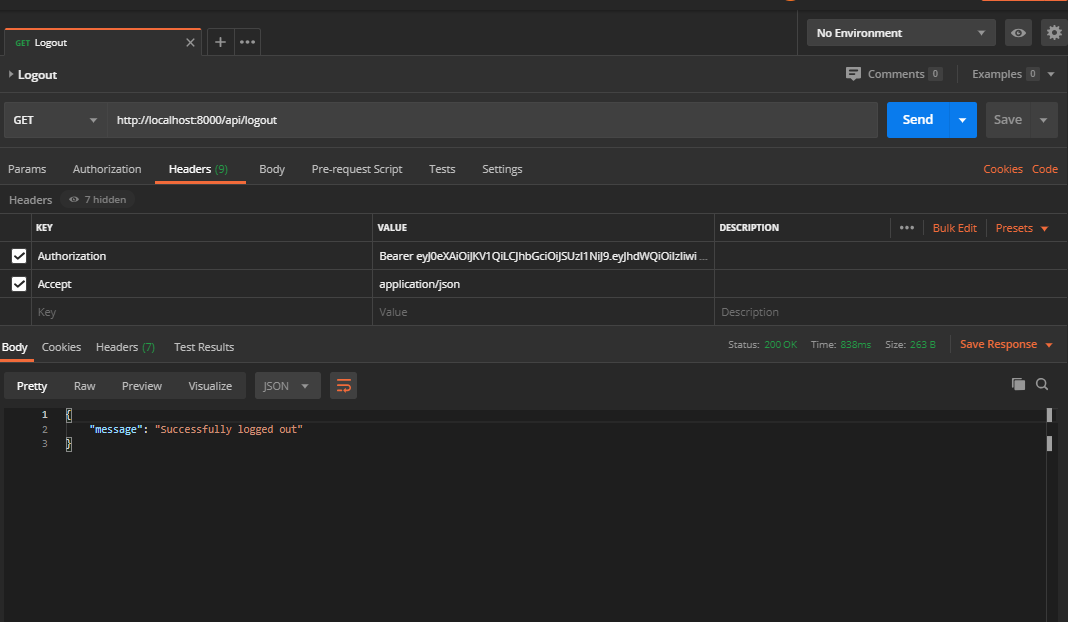This screenshot has height=622, width=1068.
Task: Toggle the line wrap icon
Action: [x=343, y=386]
